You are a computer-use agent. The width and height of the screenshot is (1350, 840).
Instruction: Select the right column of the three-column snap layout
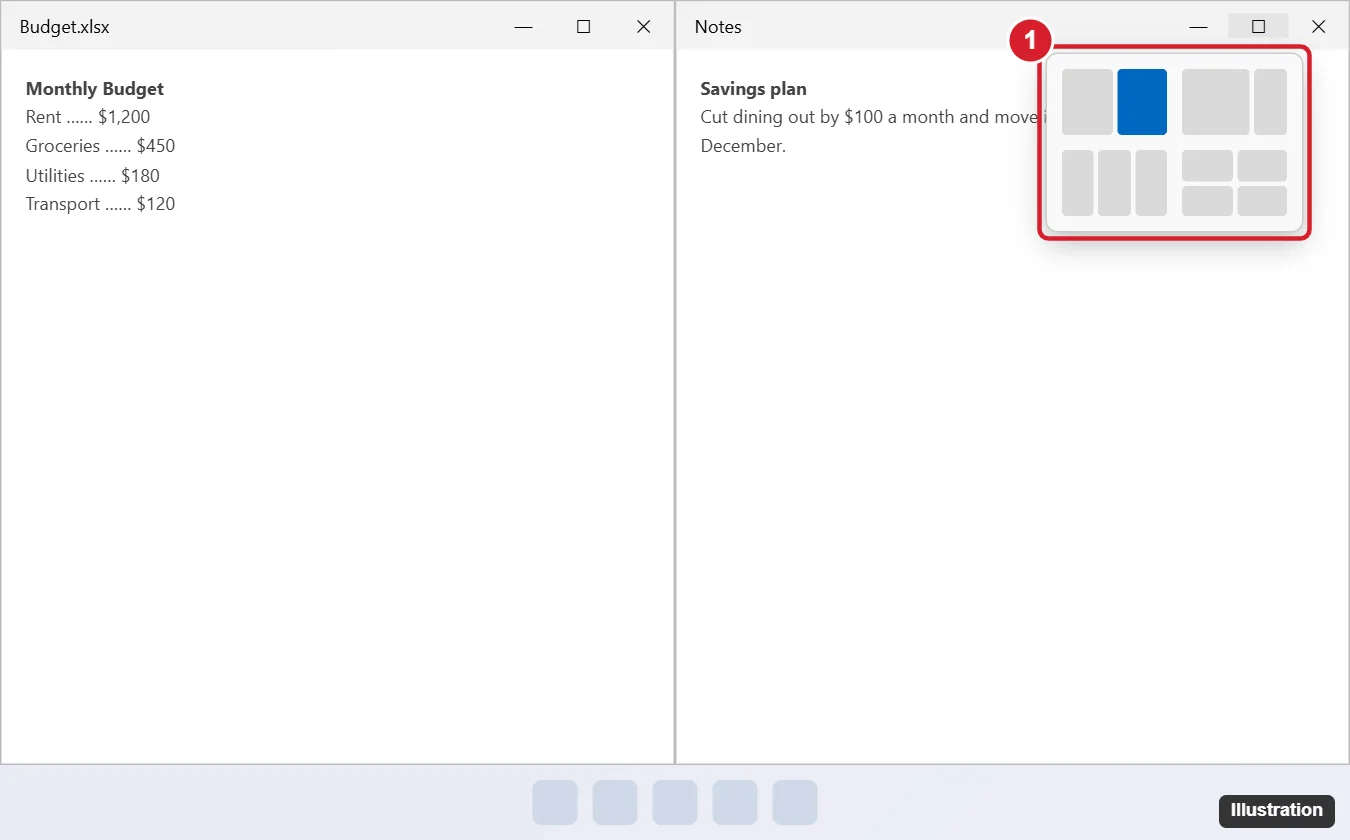pos(1151,183)
